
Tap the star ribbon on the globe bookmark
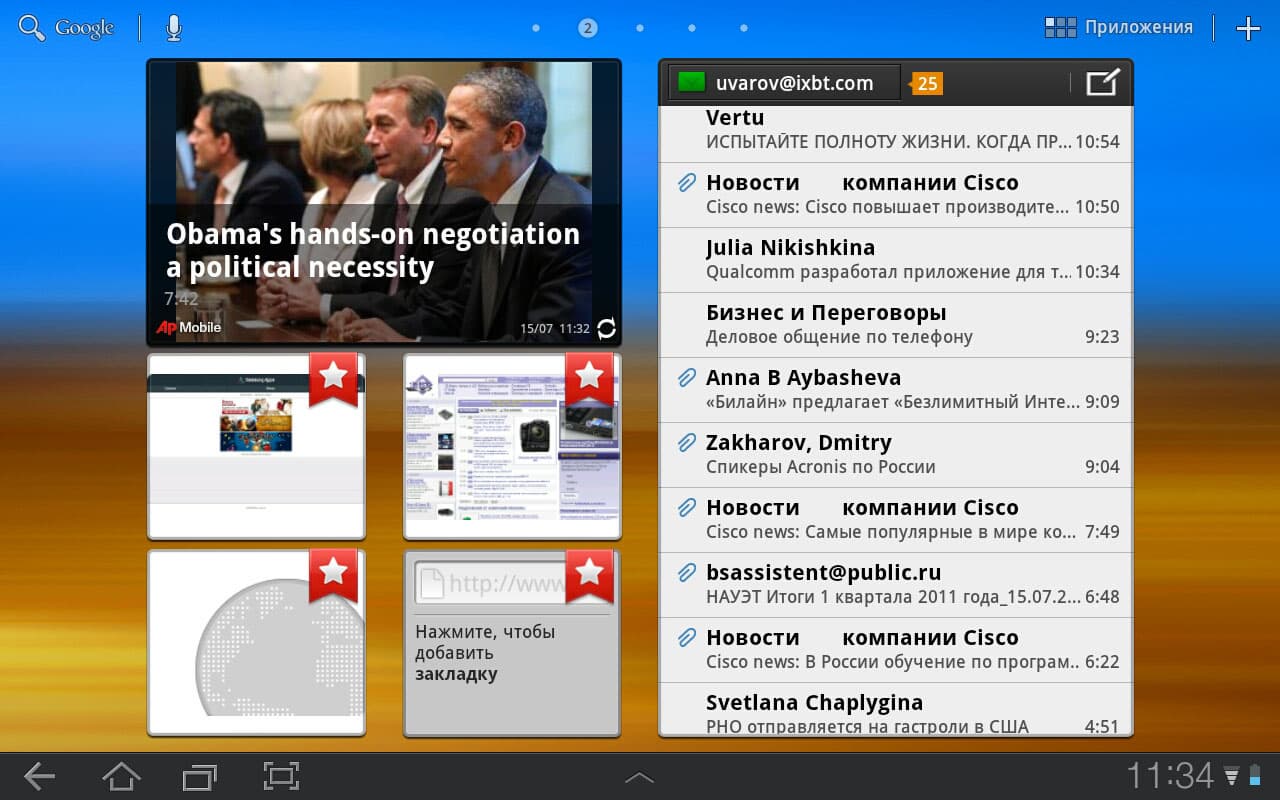point(333,575)
